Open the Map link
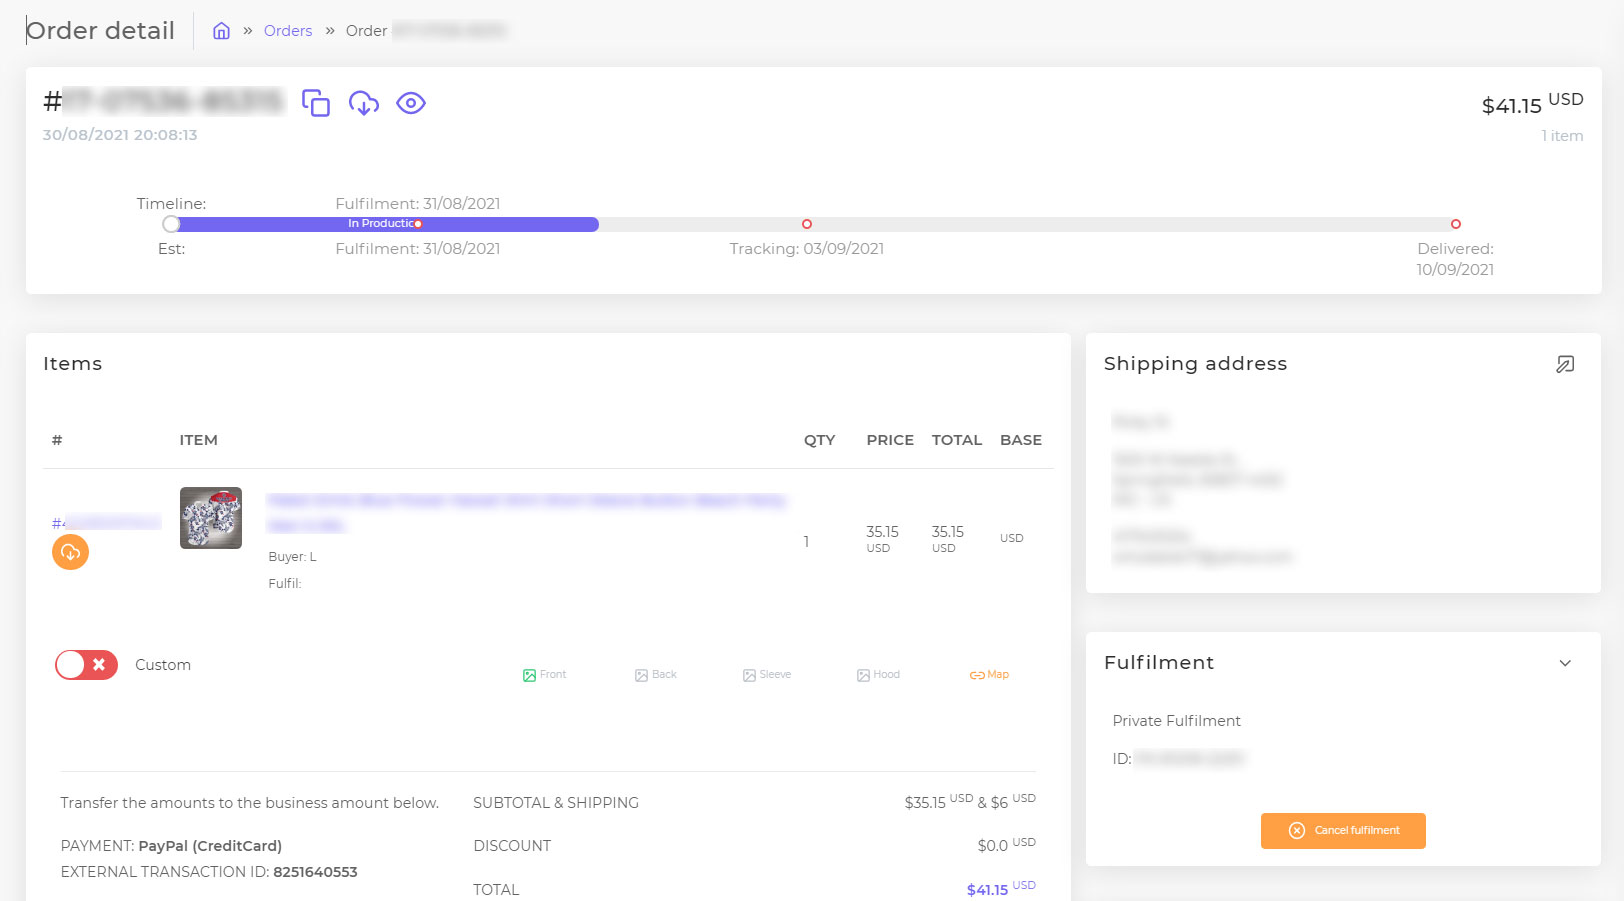1624x901 pixels. pos(989,675)
